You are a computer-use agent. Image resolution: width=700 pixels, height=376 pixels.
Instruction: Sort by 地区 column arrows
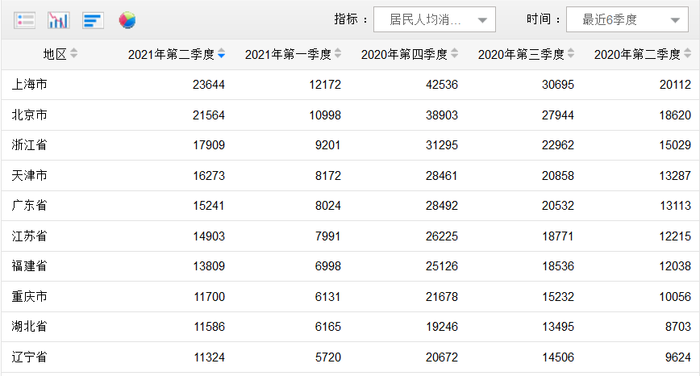pos(74,54)
